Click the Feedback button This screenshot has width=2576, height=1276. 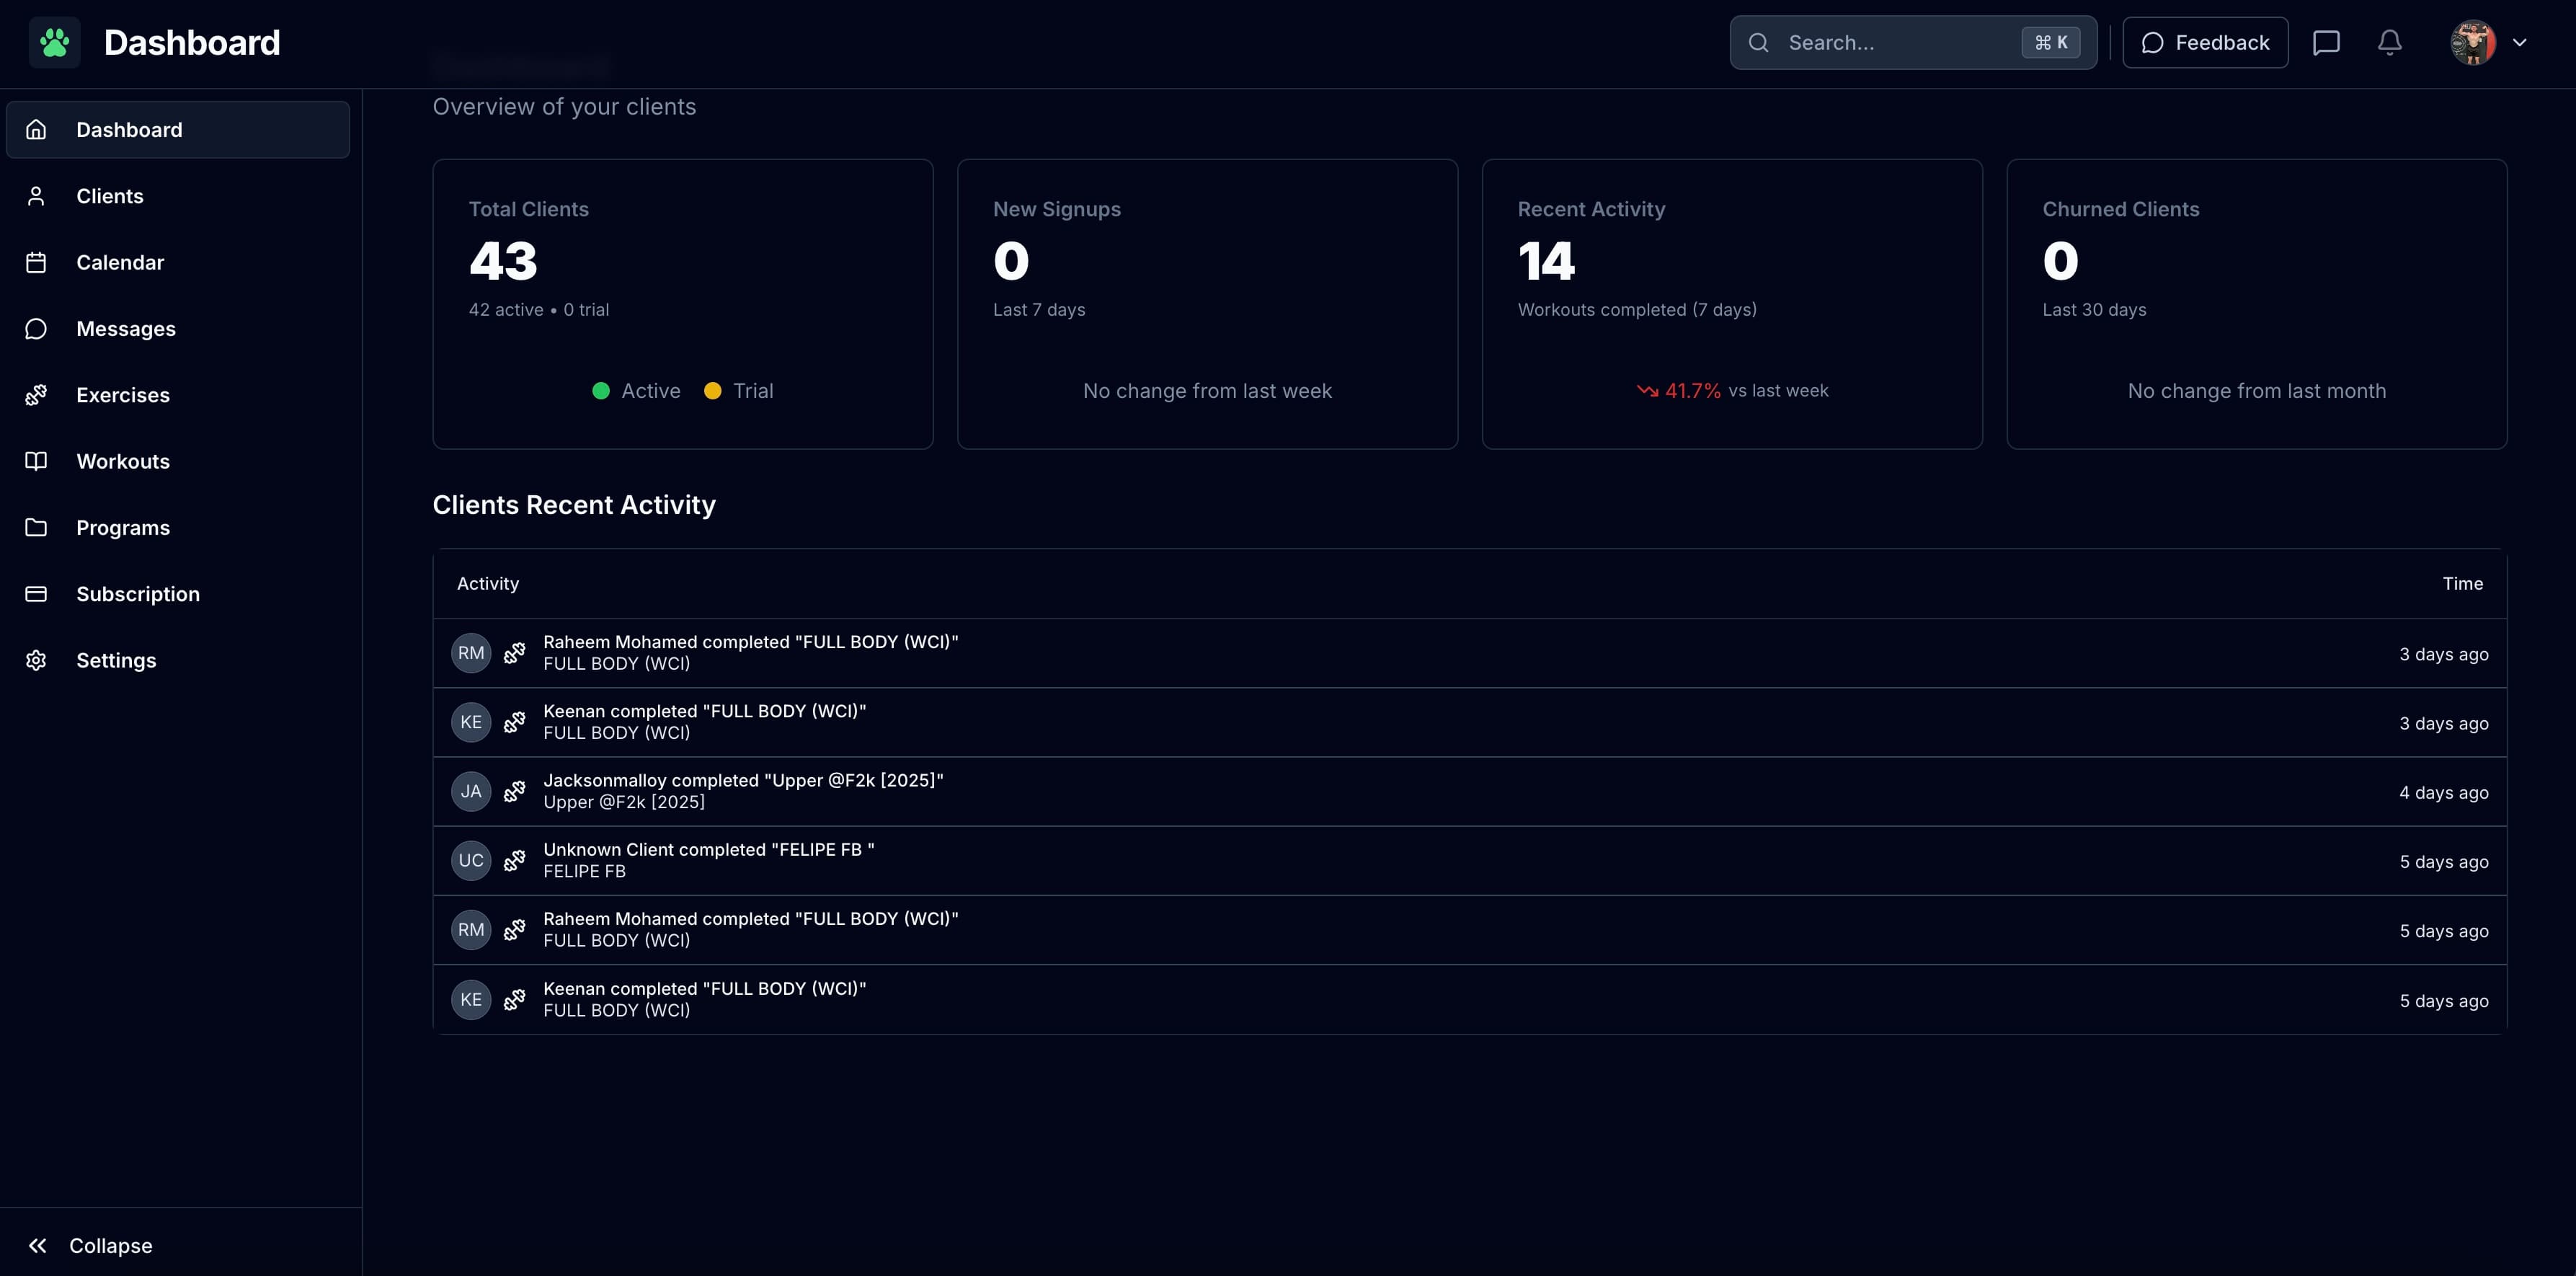point(2205,42)
